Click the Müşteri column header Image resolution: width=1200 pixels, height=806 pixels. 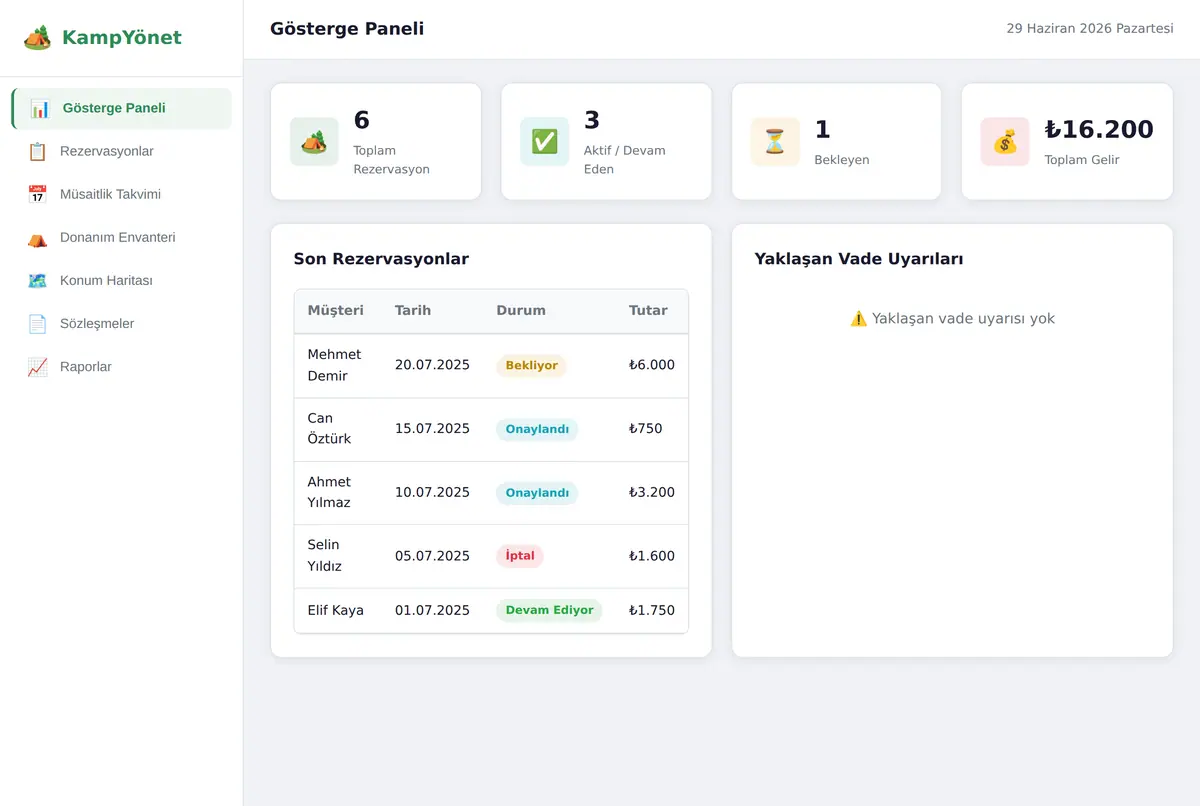336,311
